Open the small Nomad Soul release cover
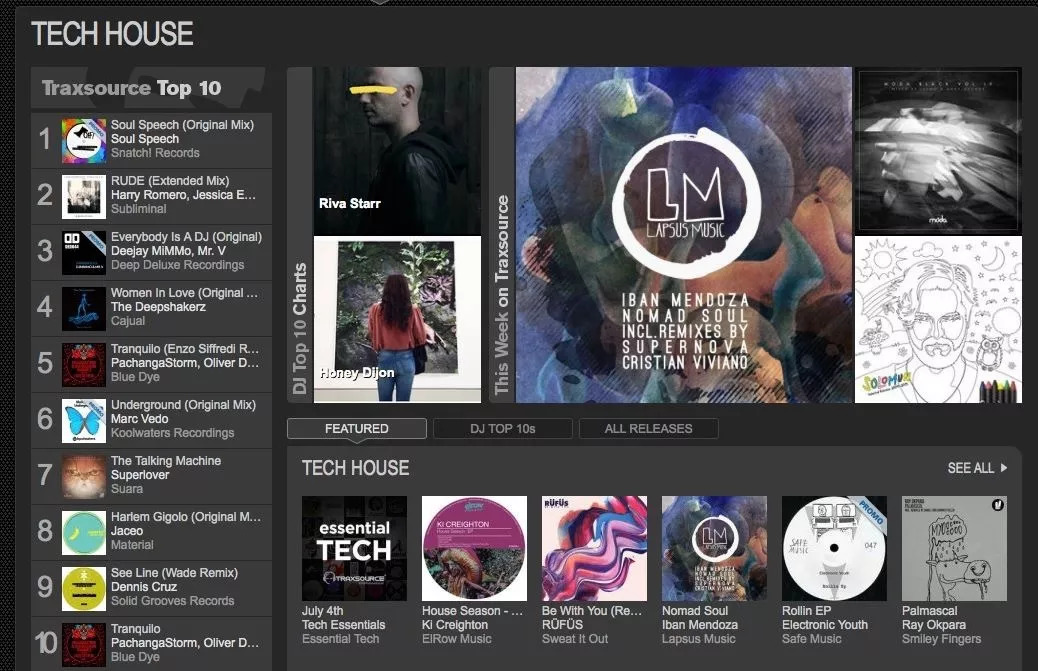 [715, 549]
